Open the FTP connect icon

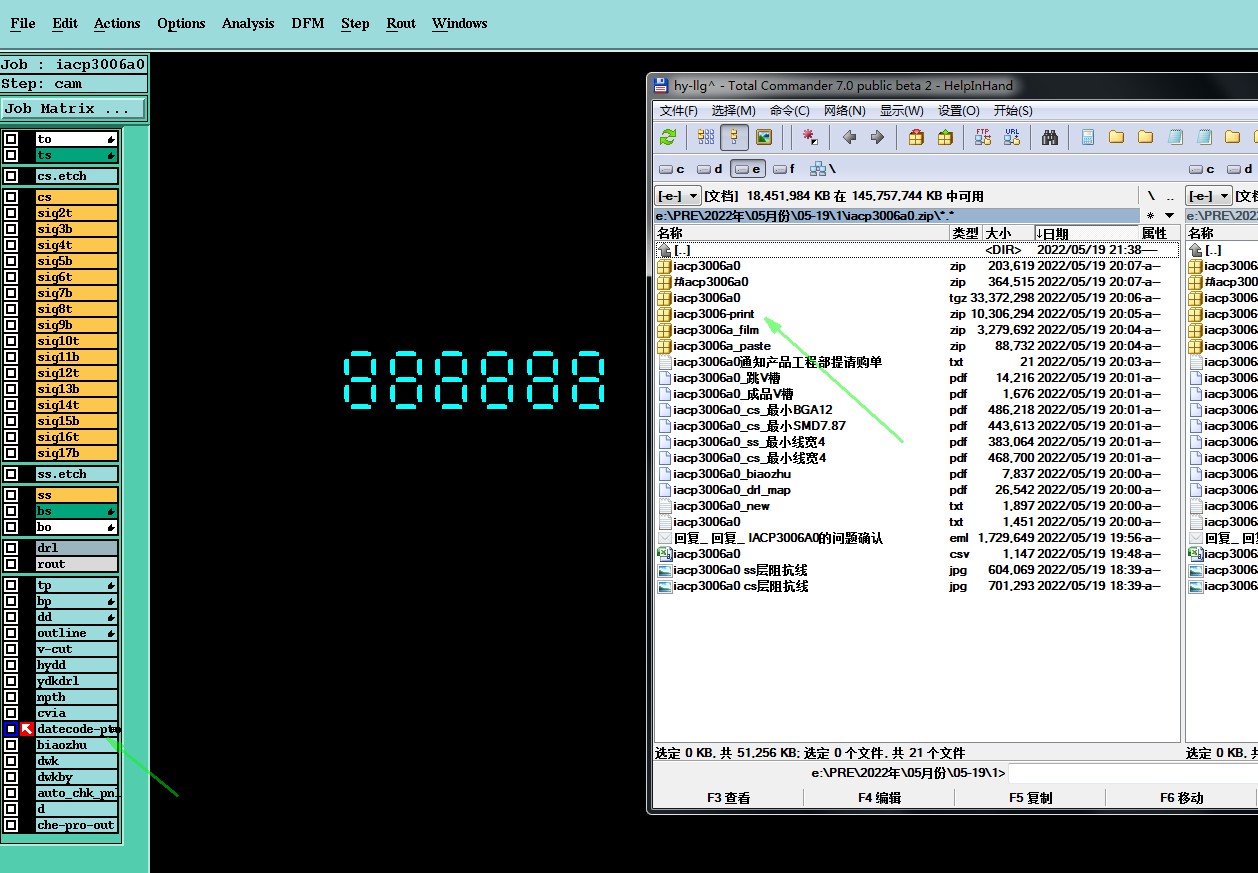click(983, 137)
